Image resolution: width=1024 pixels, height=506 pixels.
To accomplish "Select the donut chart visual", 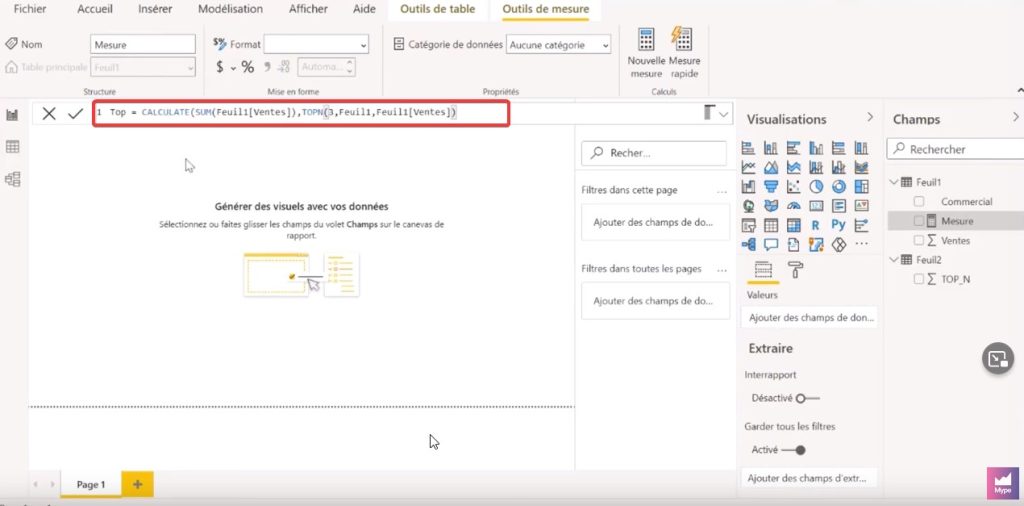I will coord(839,187).
